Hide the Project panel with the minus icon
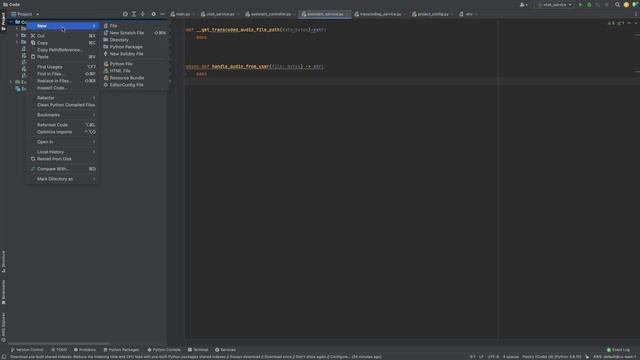This screenshot has height=360, width=640. [162, 14]
